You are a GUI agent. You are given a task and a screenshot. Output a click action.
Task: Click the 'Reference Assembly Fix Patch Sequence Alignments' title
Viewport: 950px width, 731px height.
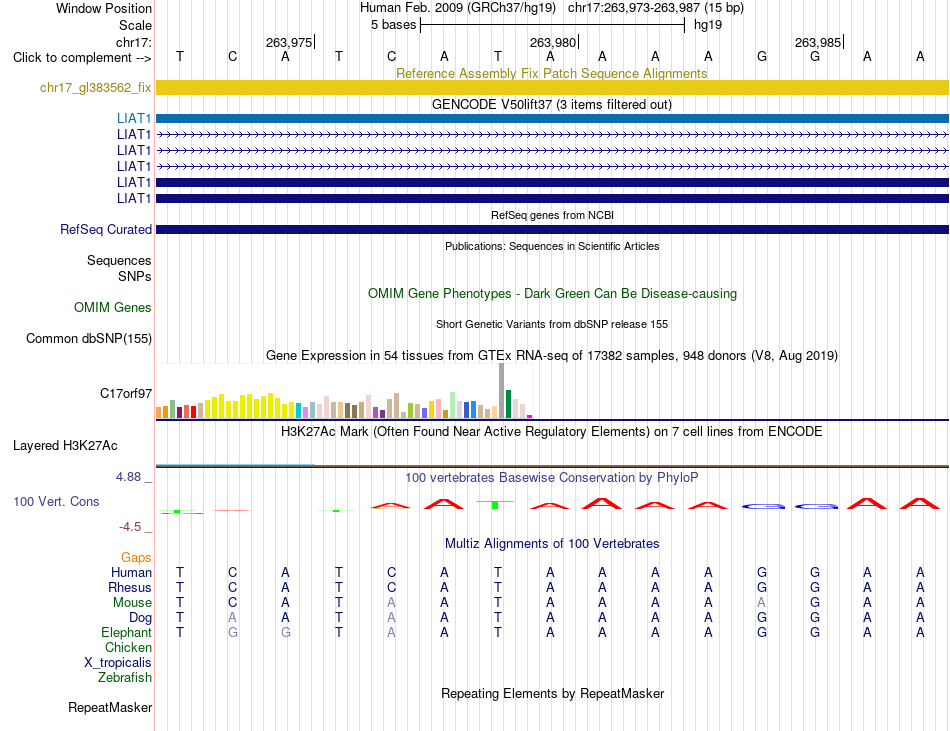[551, 73]
